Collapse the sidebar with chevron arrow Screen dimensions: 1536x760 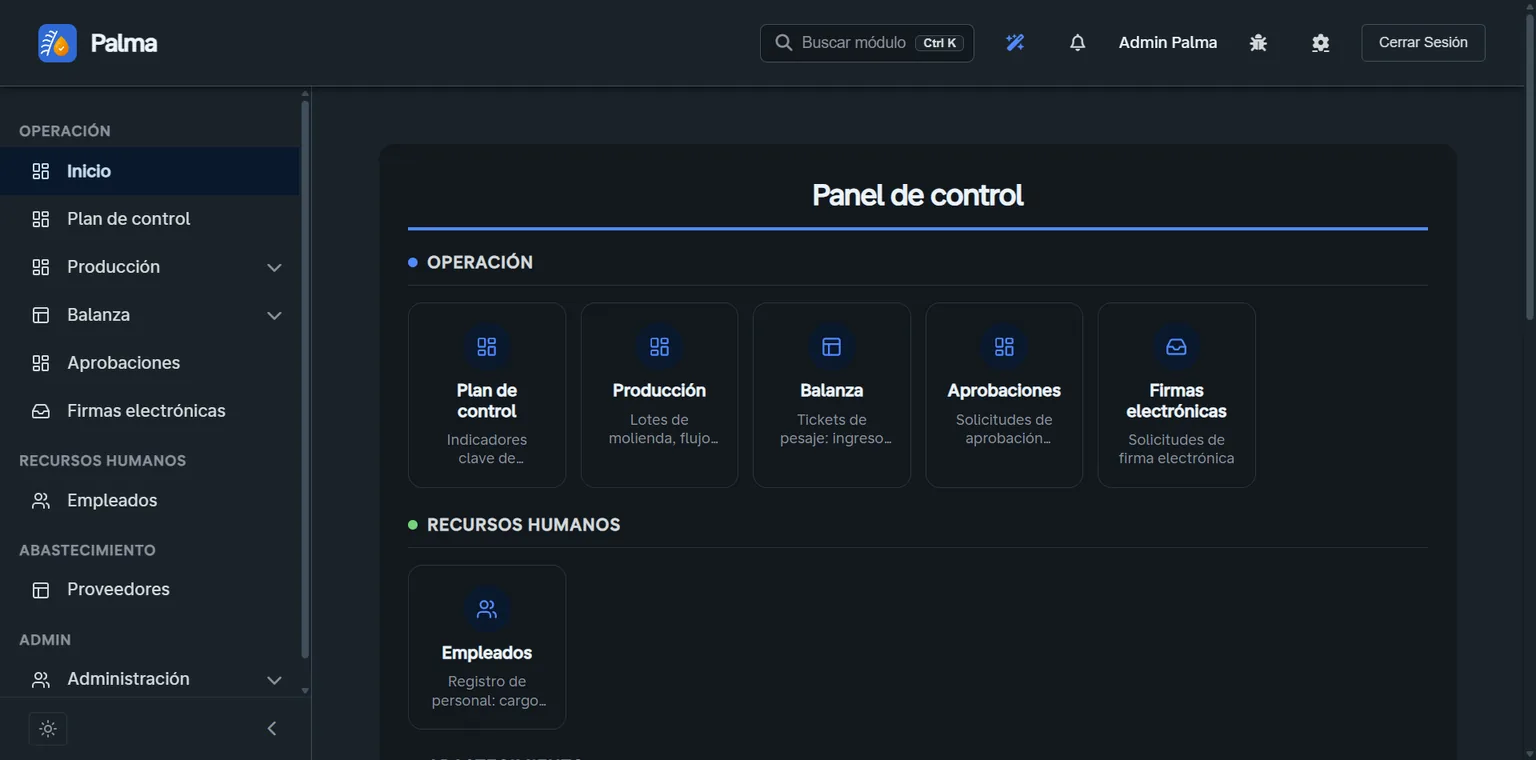(x=272, y=729)
